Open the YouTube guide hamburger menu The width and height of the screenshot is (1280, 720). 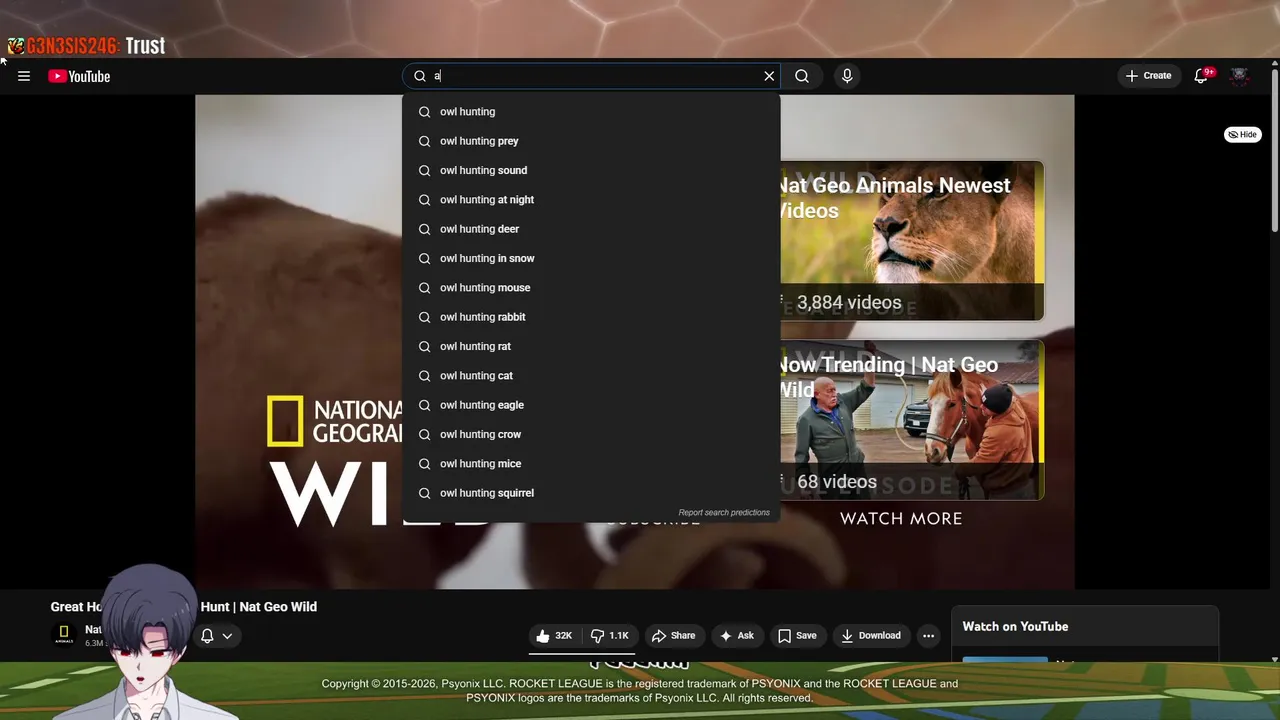tap(24, 76)
